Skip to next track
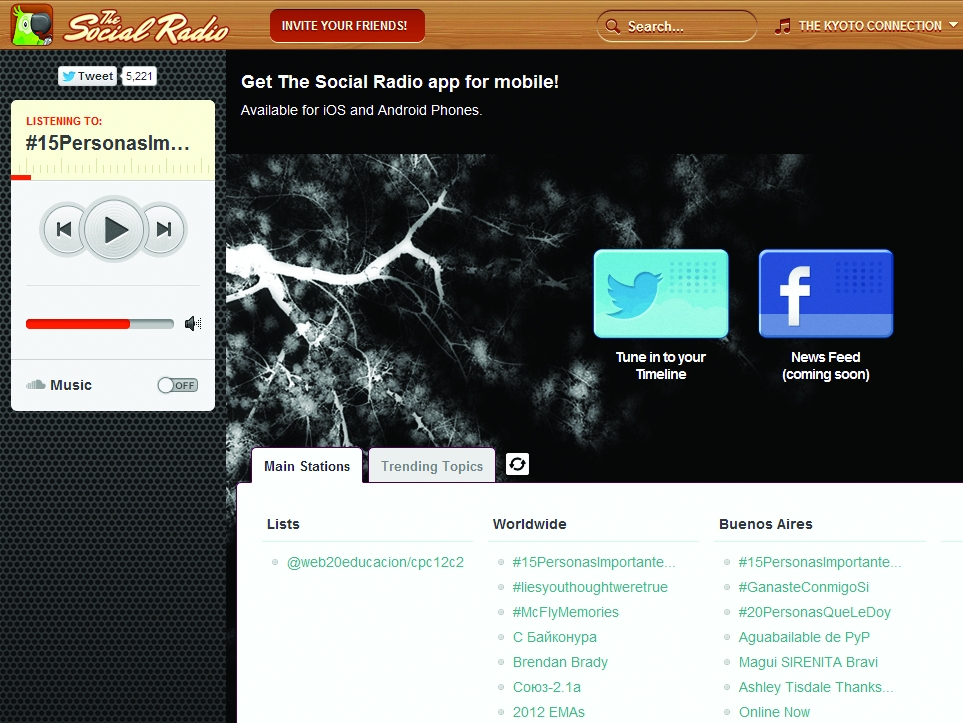The width and height of the screenshot is (963, 723). [x=164, y=229]
